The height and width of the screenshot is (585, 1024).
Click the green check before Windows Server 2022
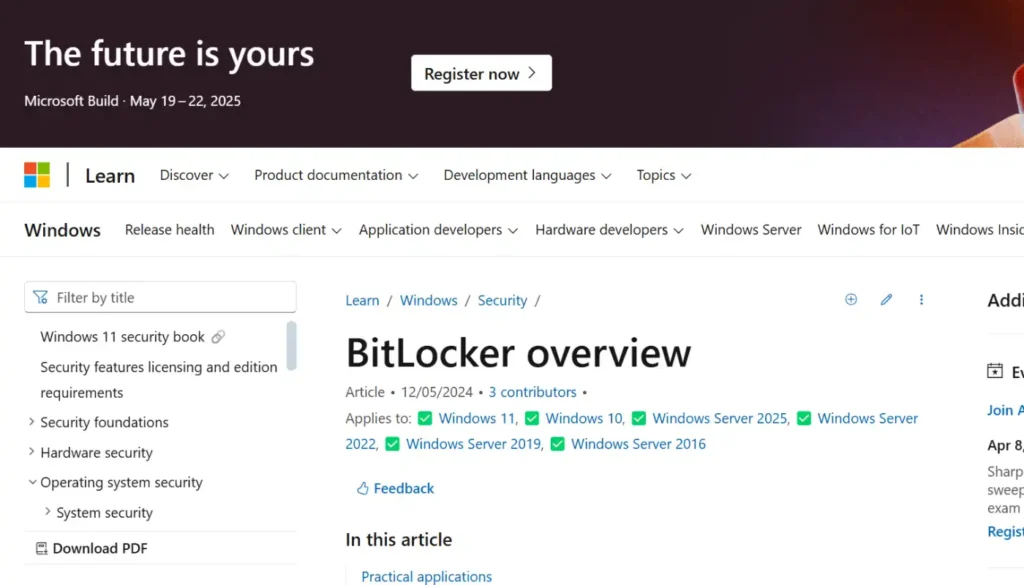[x=804, y=419]
